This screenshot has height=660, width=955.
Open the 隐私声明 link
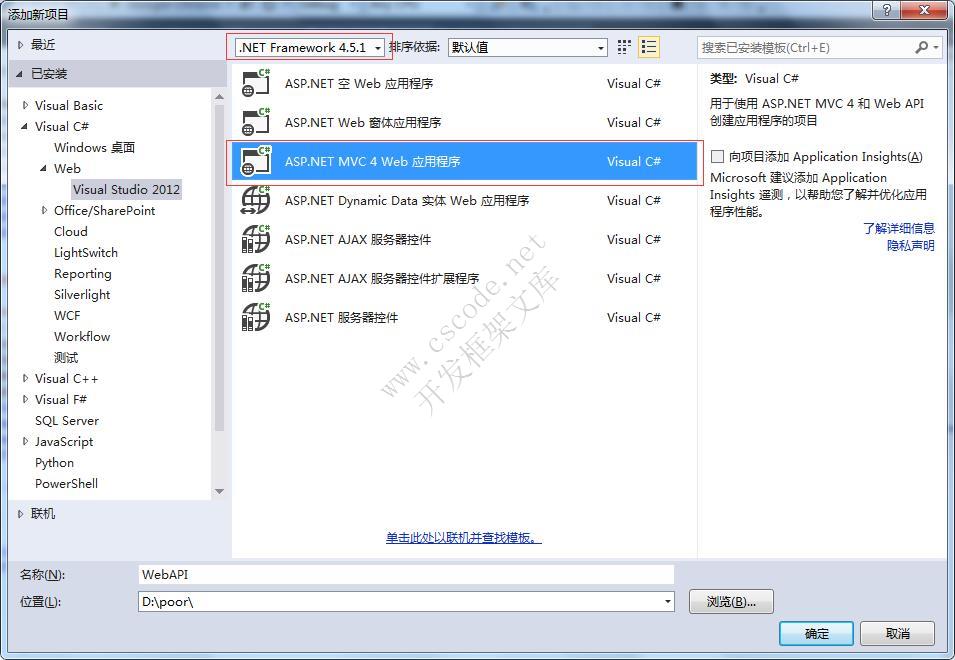coord(911,245)
